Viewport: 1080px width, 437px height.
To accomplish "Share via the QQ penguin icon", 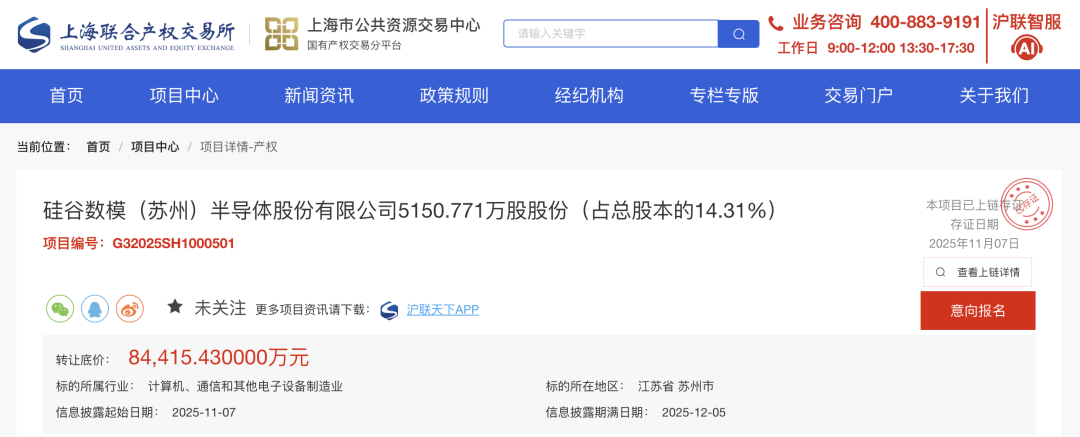I will click(95, 308).
